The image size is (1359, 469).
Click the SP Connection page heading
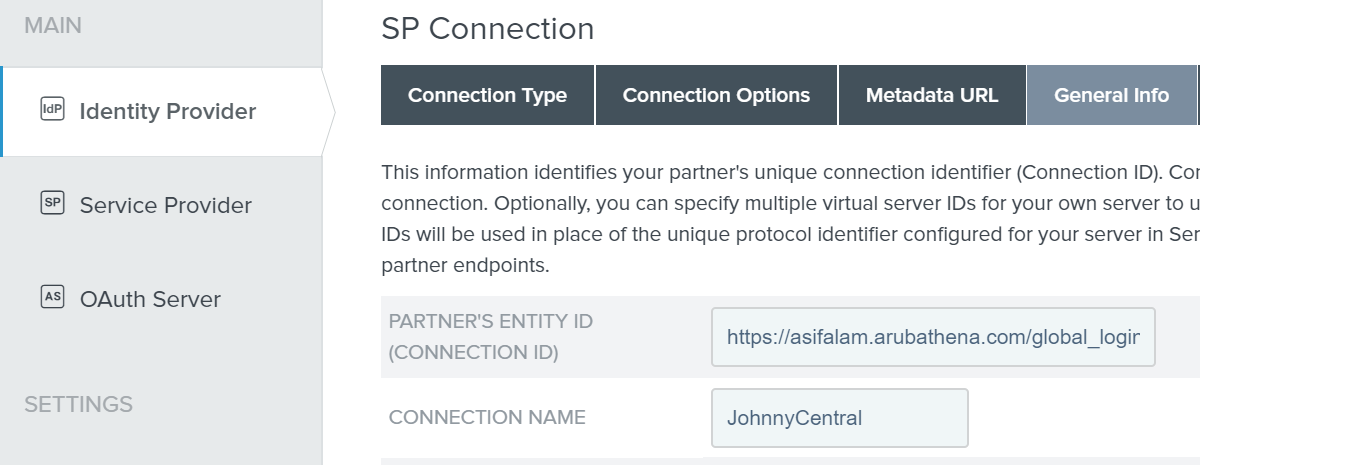click(487, 29)
